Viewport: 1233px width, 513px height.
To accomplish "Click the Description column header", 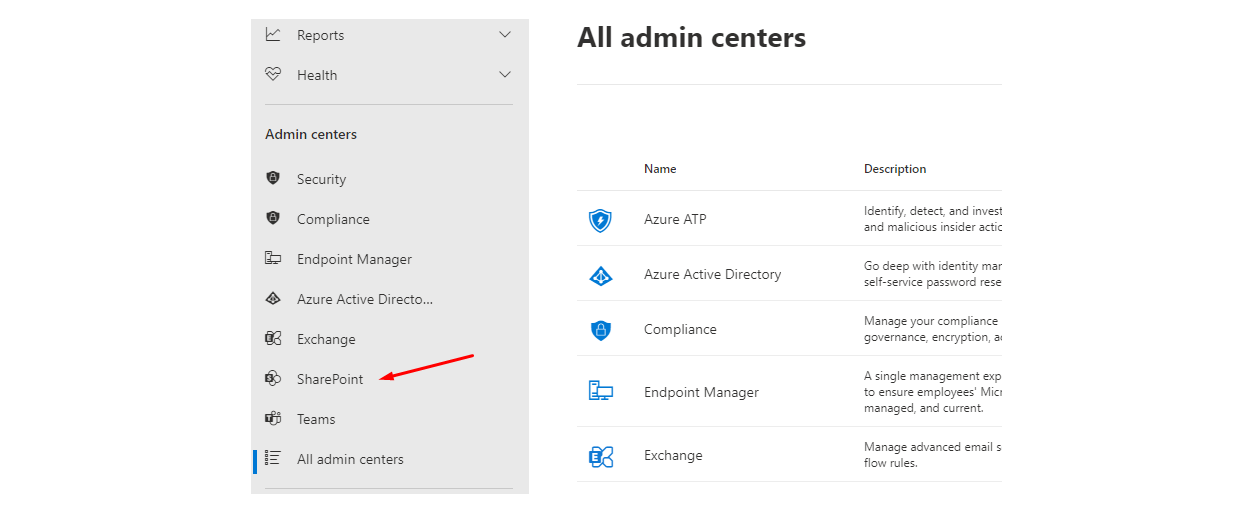I will click(895, 169).
